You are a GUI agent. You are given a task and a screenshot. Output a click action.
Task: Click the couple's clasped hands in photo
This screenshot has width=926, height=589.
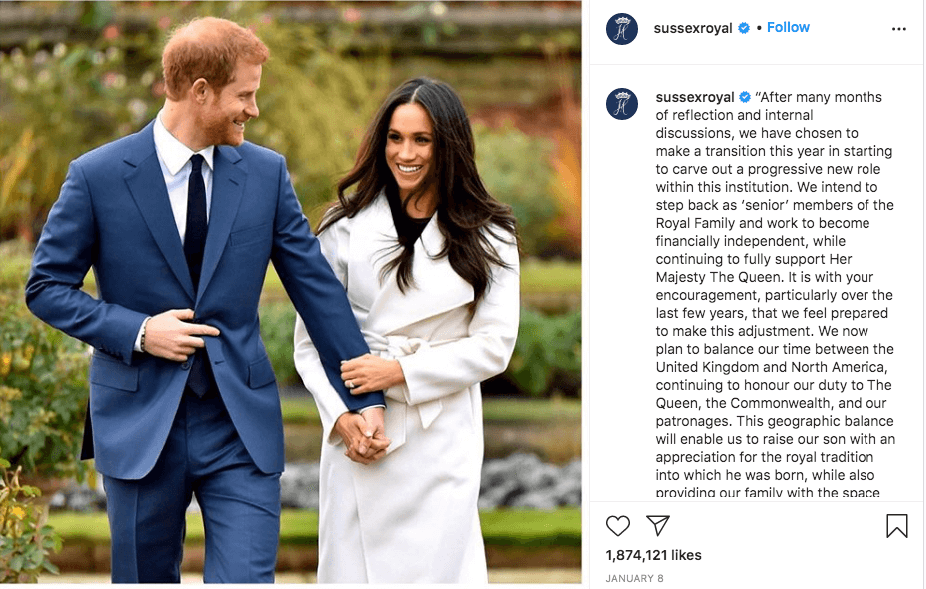361,435
